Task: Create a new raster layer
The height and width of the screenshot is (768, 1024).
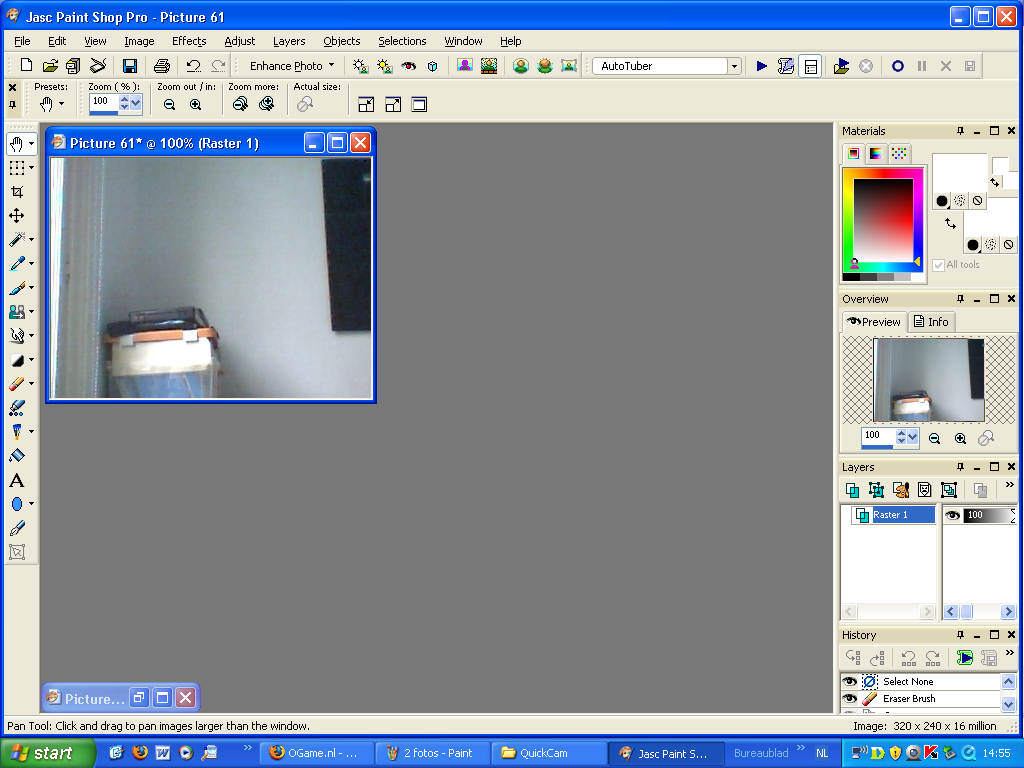Action: (851, 489)
